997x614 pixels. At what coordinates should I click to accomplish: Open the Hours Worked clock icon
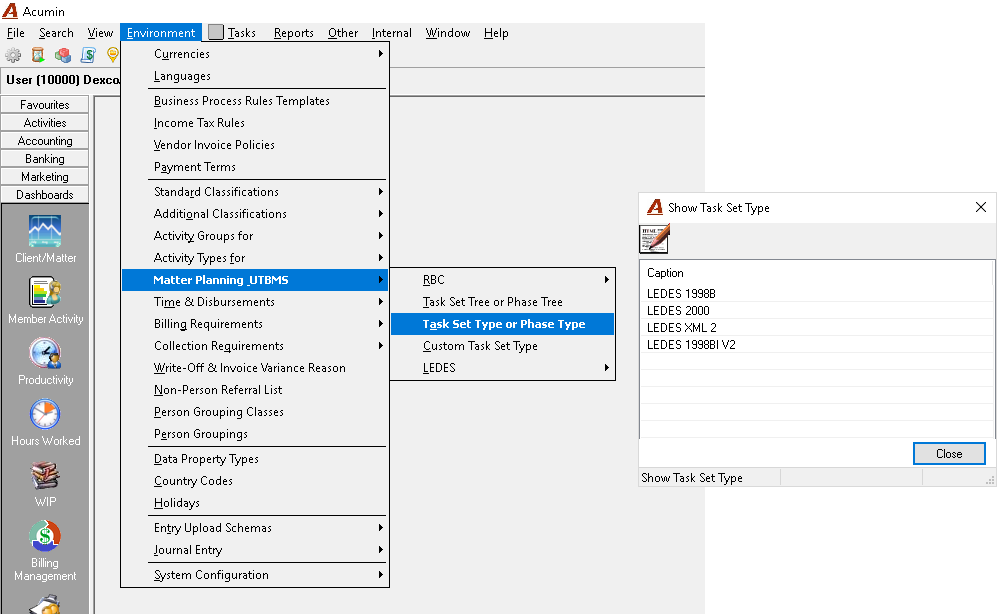click(45, 414)
